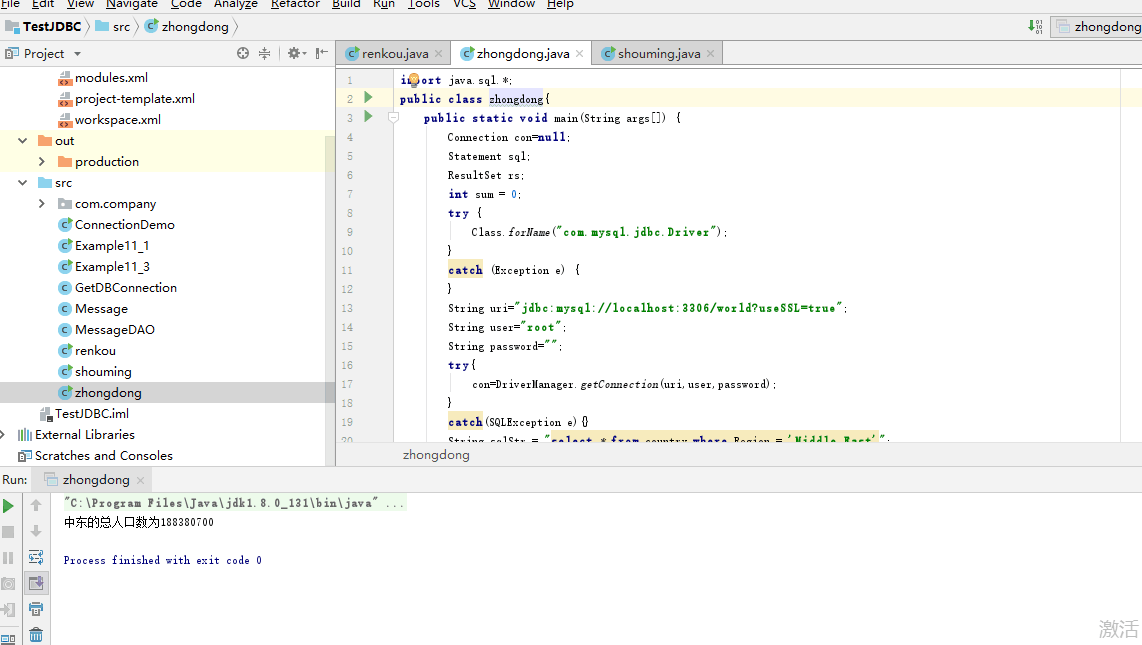This screenshot has width=1142, height=645.
Task: Open the Edit menu
Action: [x=43, y=4]
